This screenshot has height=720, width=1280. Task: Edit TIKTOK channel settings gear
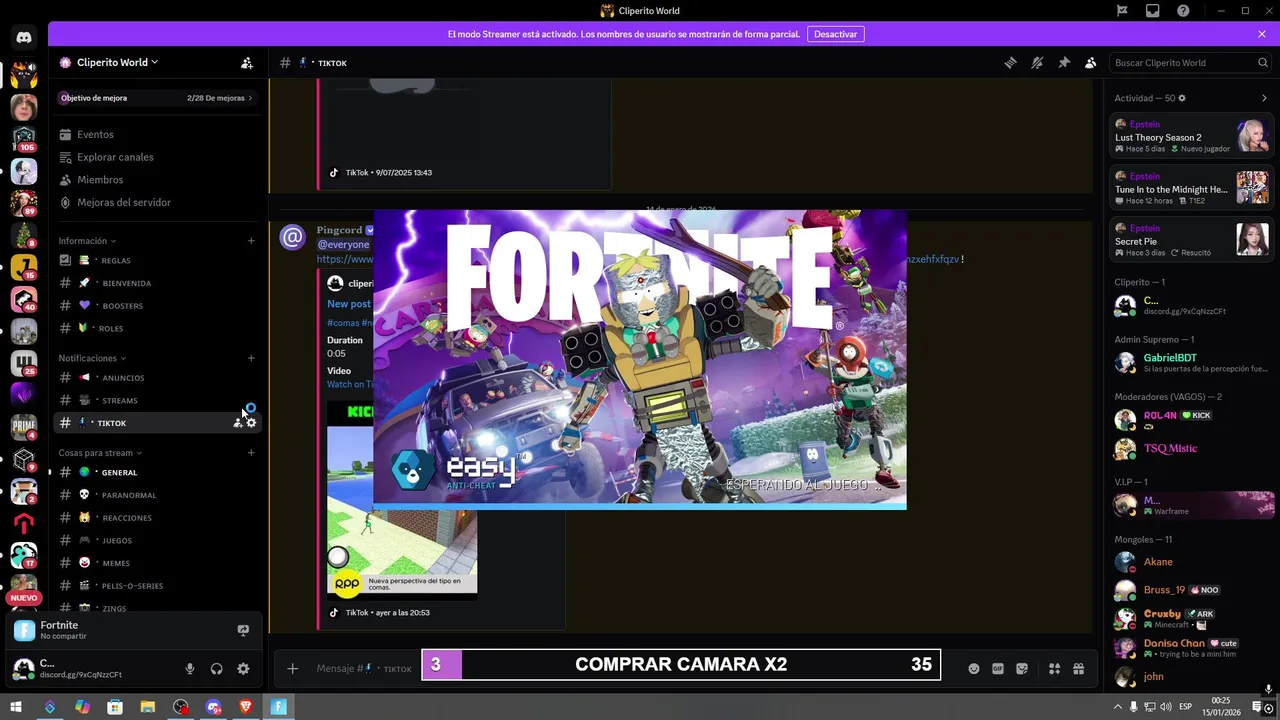tap(251, 423)
